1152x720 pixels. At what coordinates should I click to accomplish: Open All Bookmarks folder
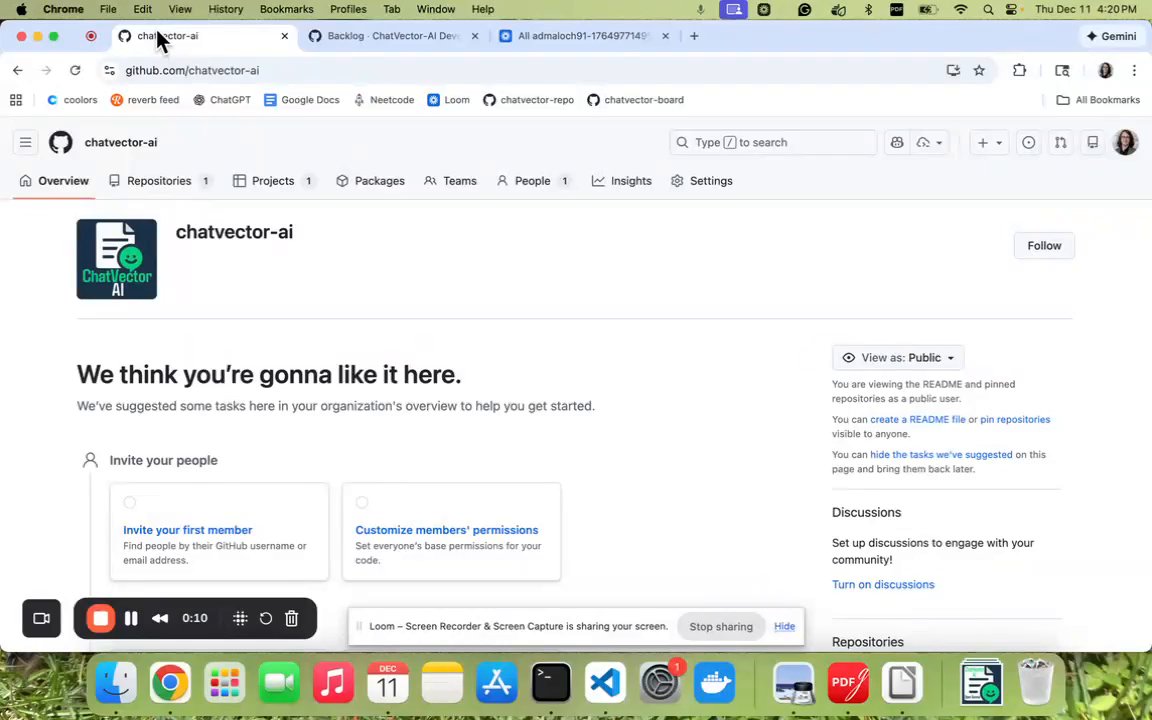1098,100
